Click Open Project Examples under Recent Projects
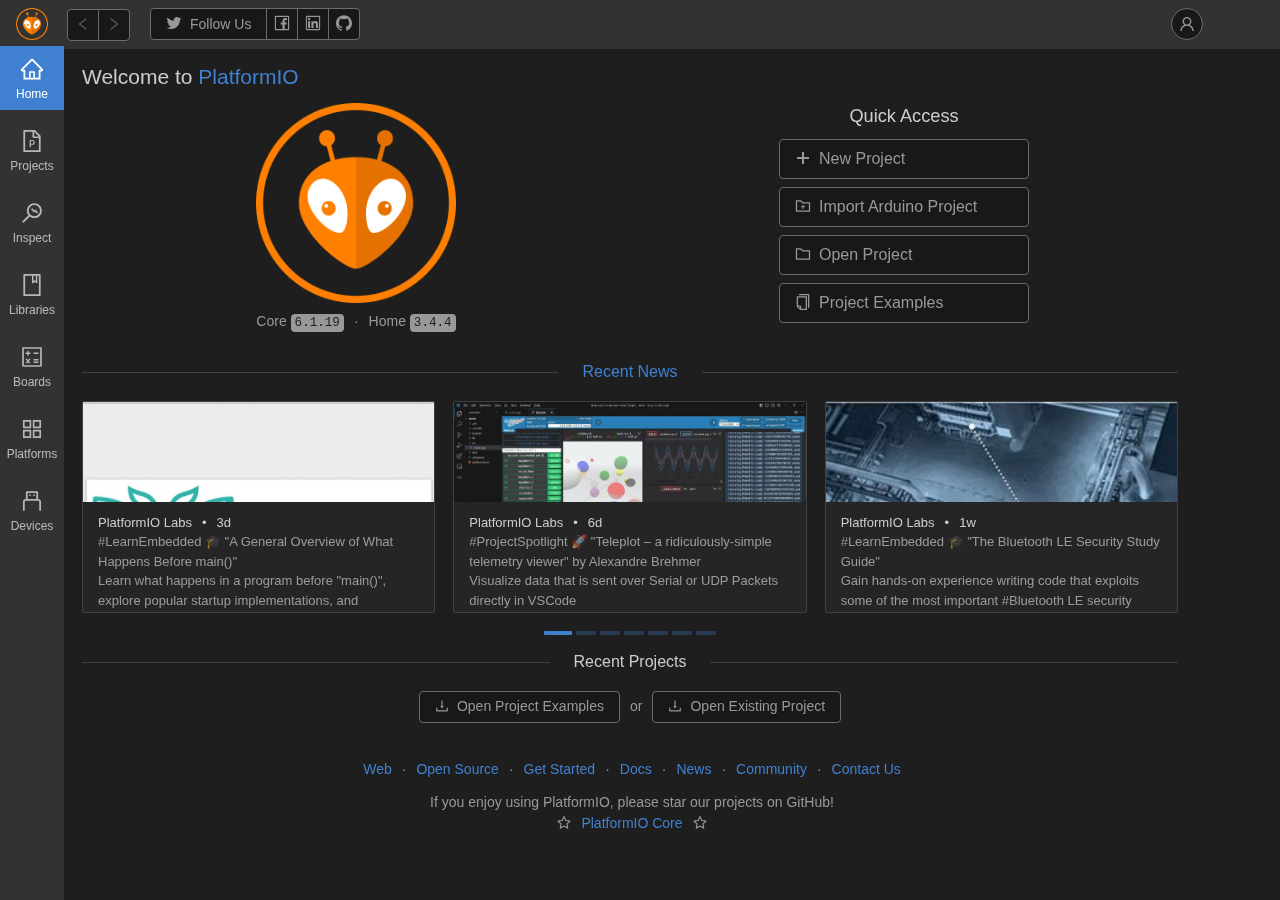1280x900 pixels. point(519,707)
